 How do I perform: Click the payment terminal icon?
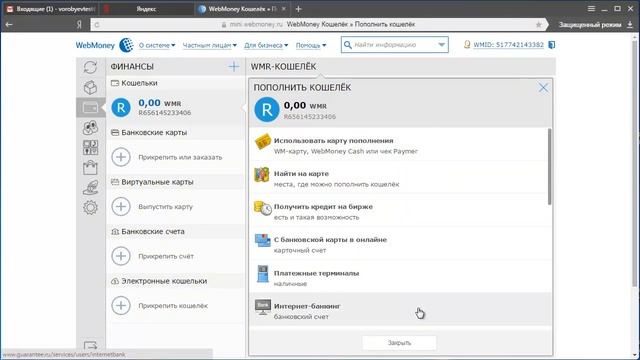262,274
